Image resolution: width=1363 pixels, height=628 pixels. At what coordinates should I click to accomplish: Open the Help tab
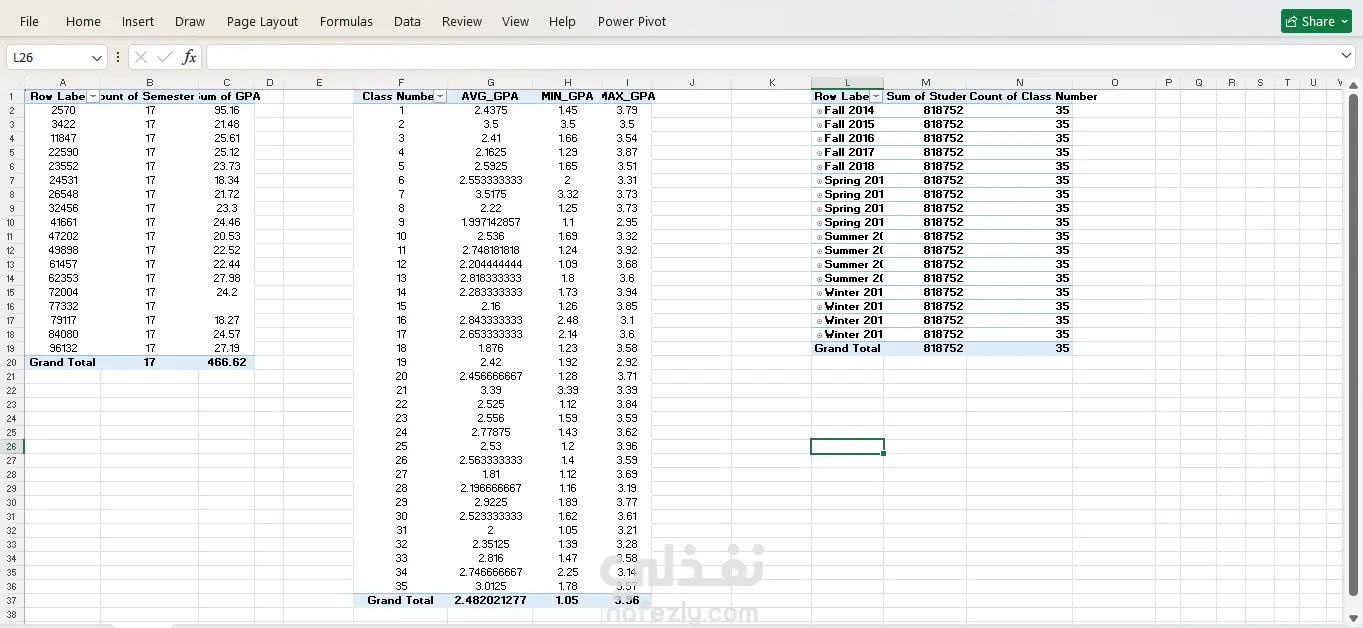tap(562, 21)
